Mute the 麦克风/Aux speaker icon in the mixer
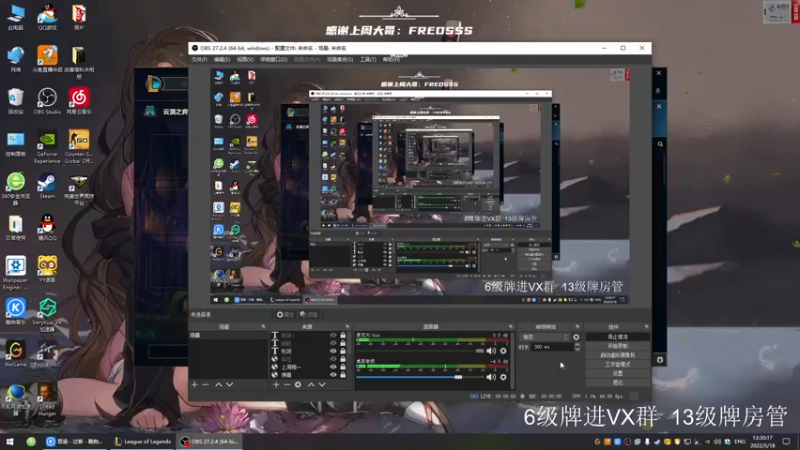This screenshot has height=450, width=800. 491,351
